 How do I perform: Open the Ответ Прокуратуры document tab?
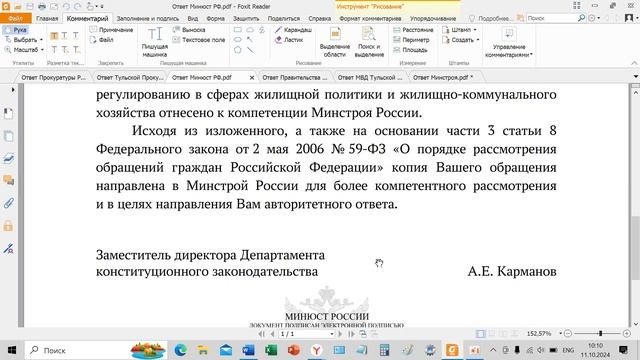[53, 77]
